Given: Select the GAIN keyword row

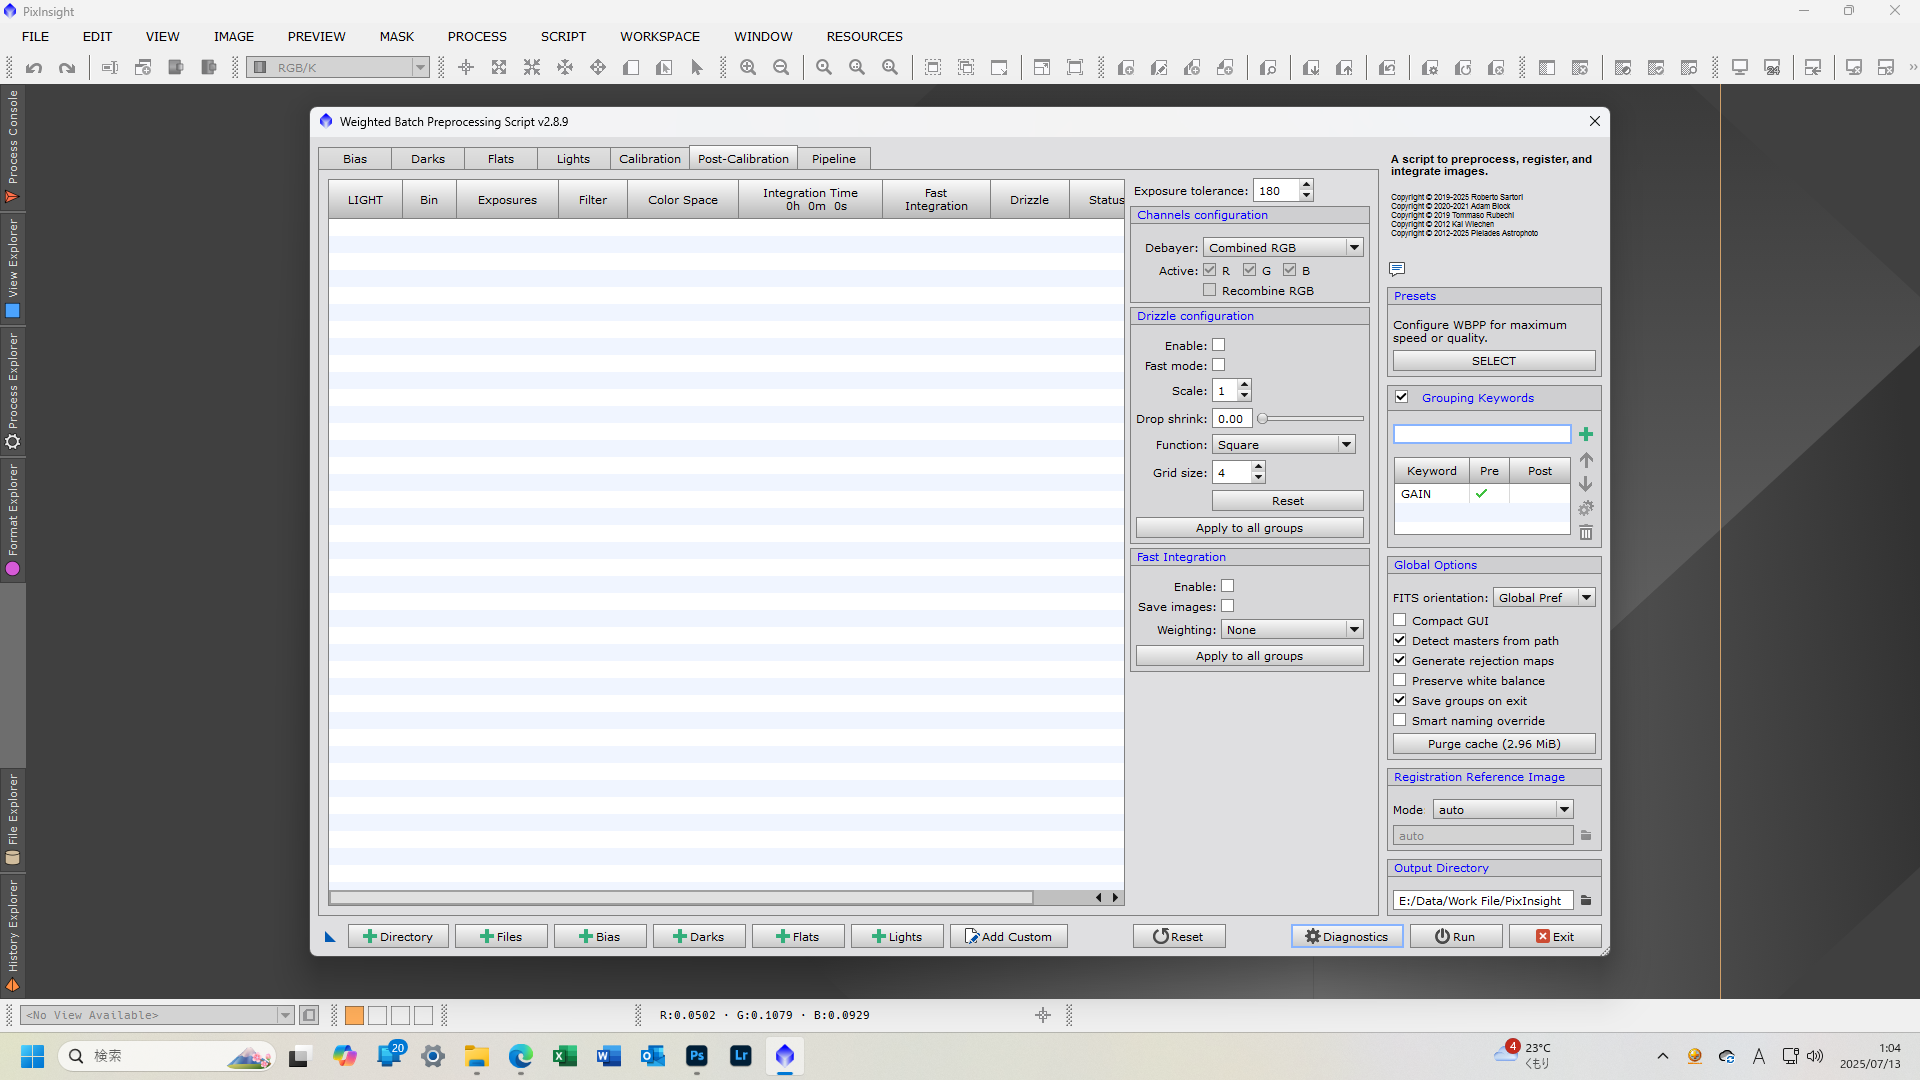Looking at the screenshot, I should click(1482, 494).
